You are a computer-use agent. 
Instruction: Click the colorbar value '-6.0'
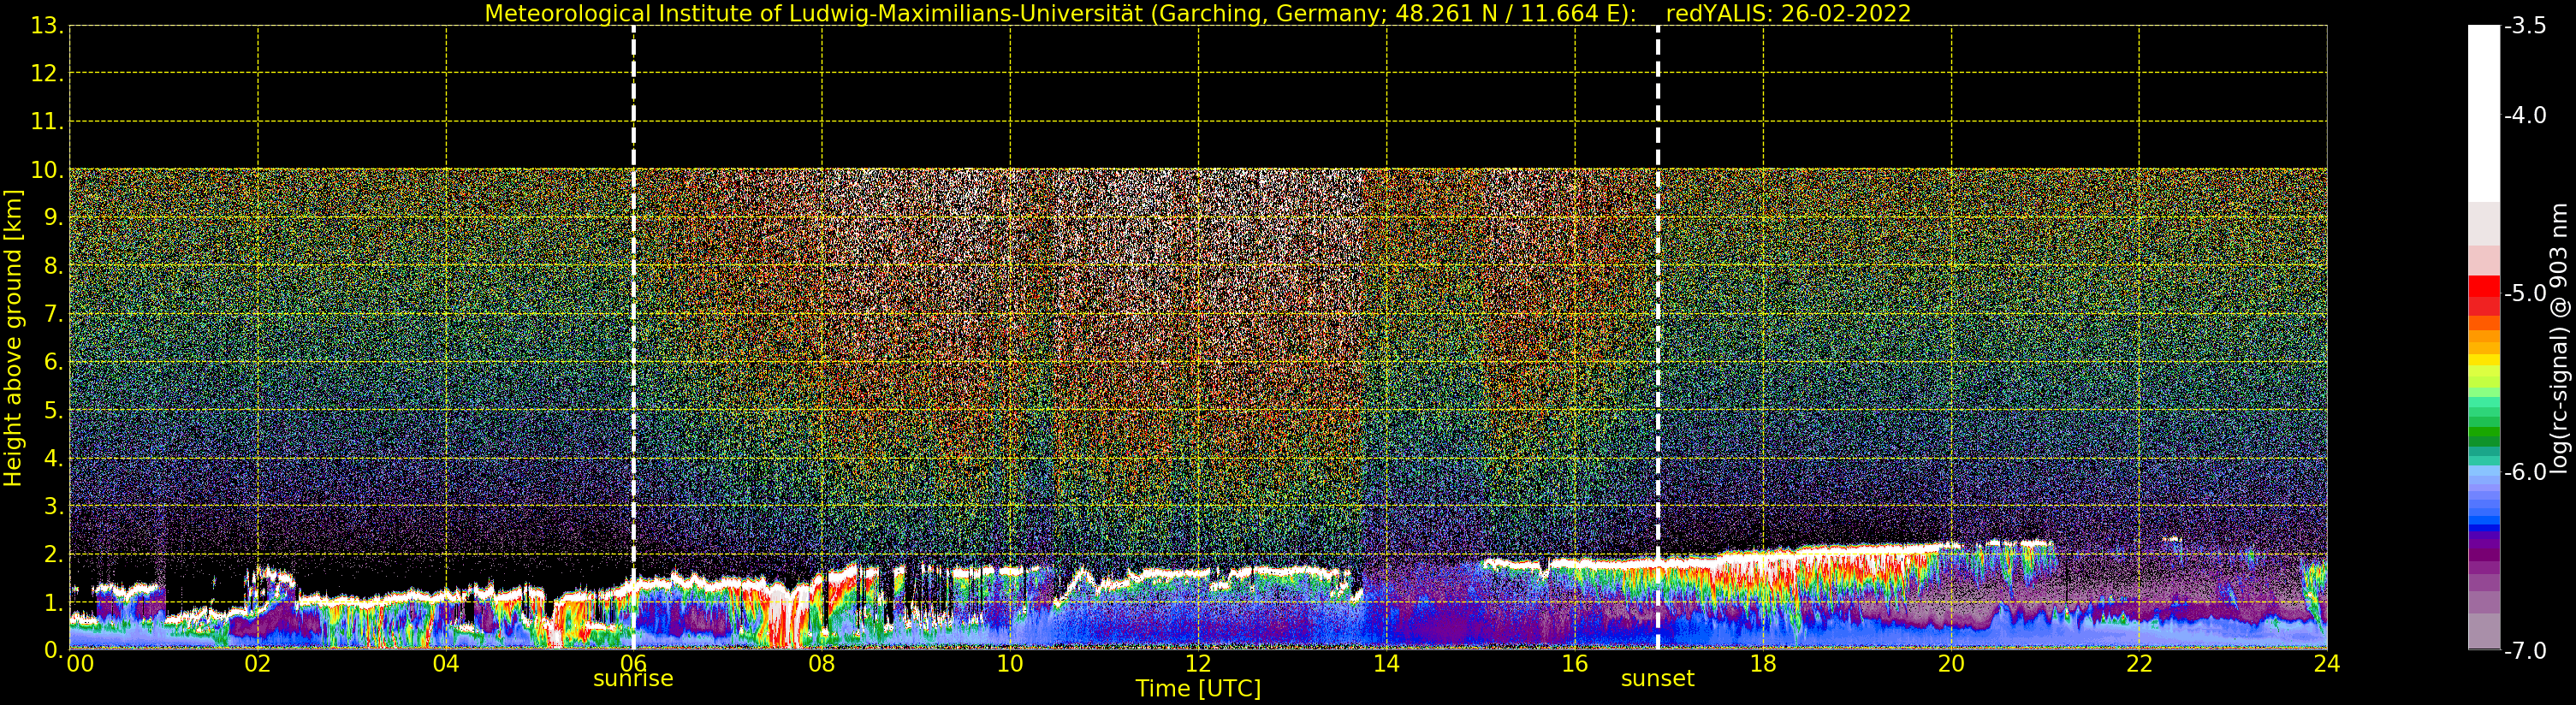(2525, 471)
